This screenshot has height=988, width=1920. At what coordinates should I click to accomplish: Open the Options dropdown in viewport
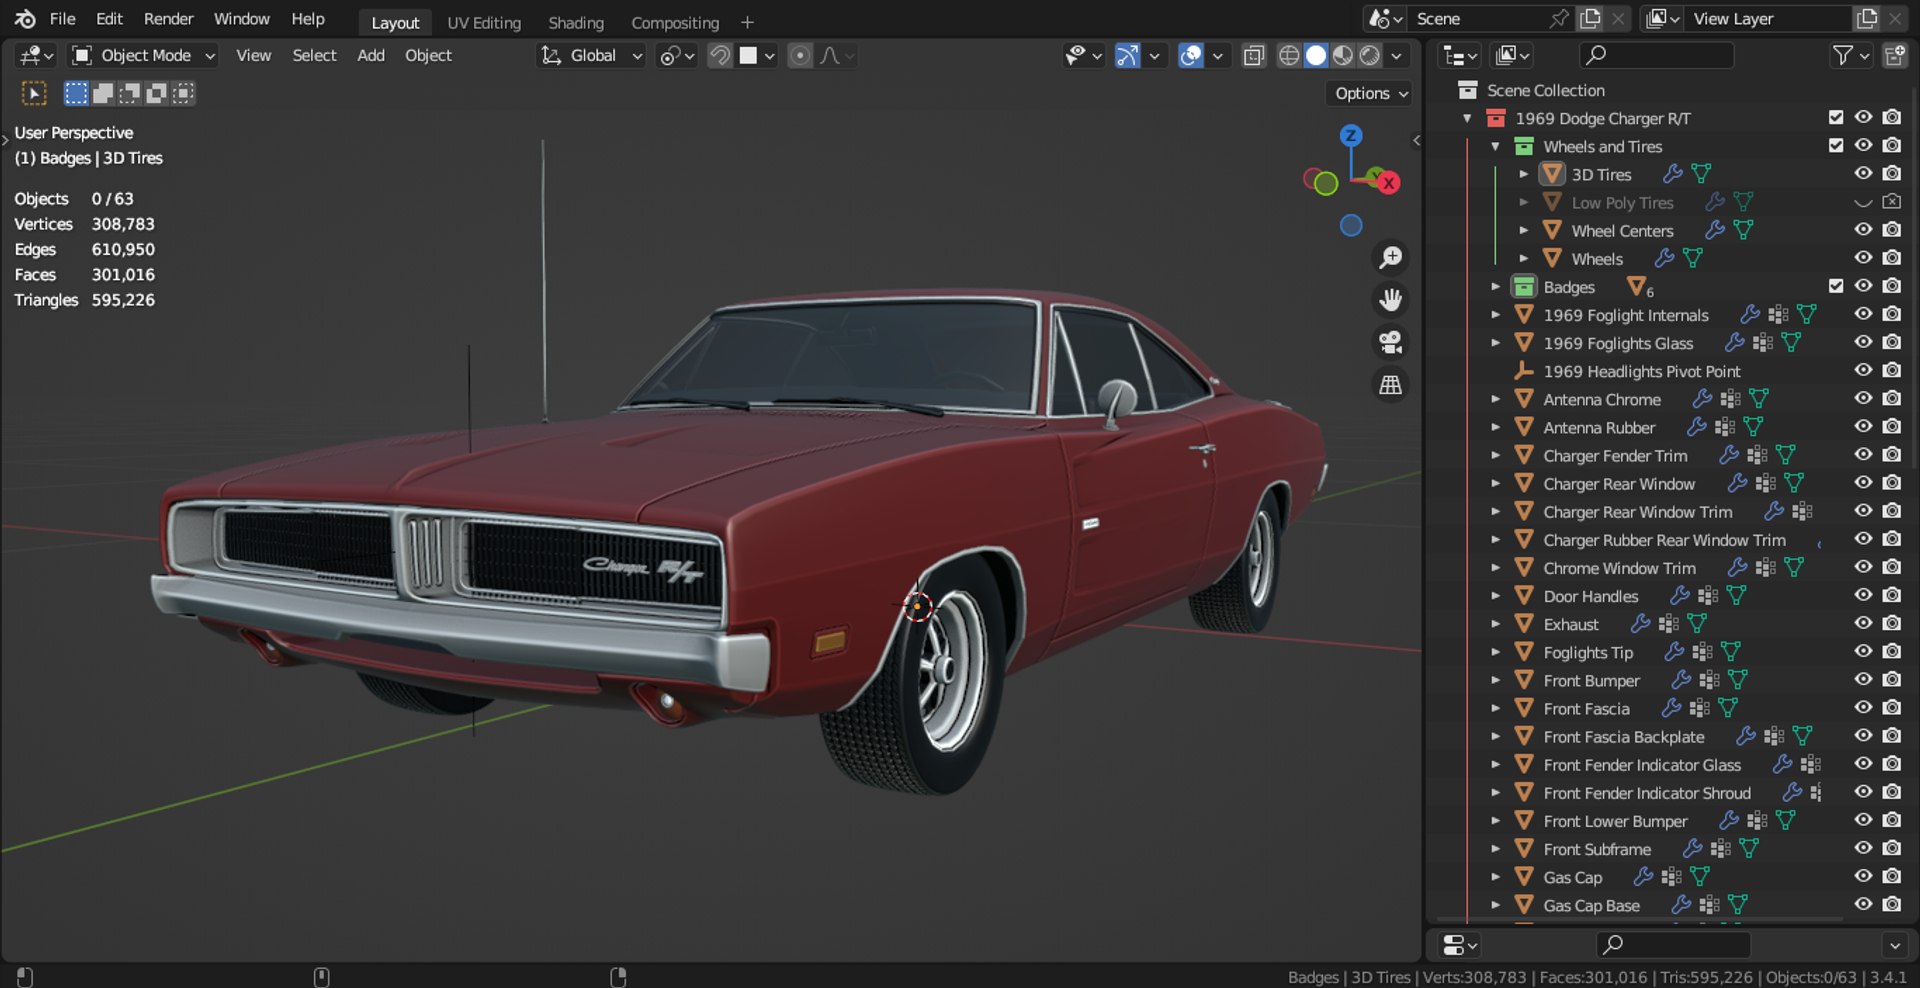click(x=1370, y=93)
